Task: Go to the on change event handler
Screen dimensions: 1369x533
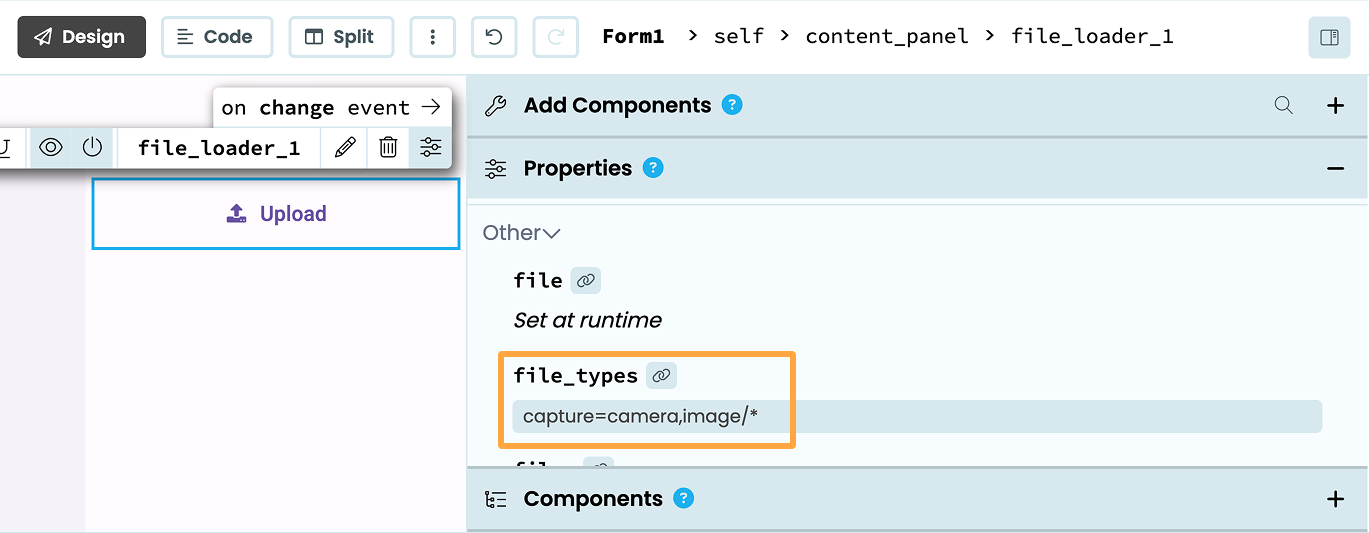Action: click(331, 107)
